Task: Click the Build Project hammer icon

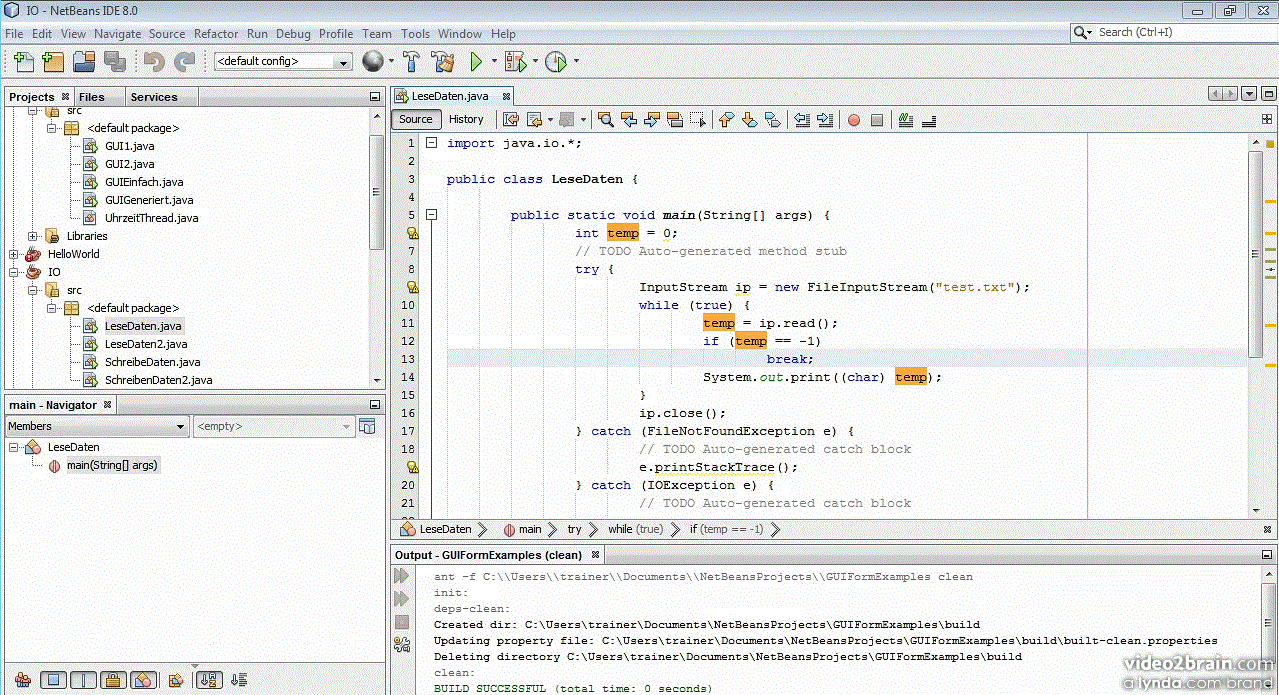Action: [x=411, y=62]
